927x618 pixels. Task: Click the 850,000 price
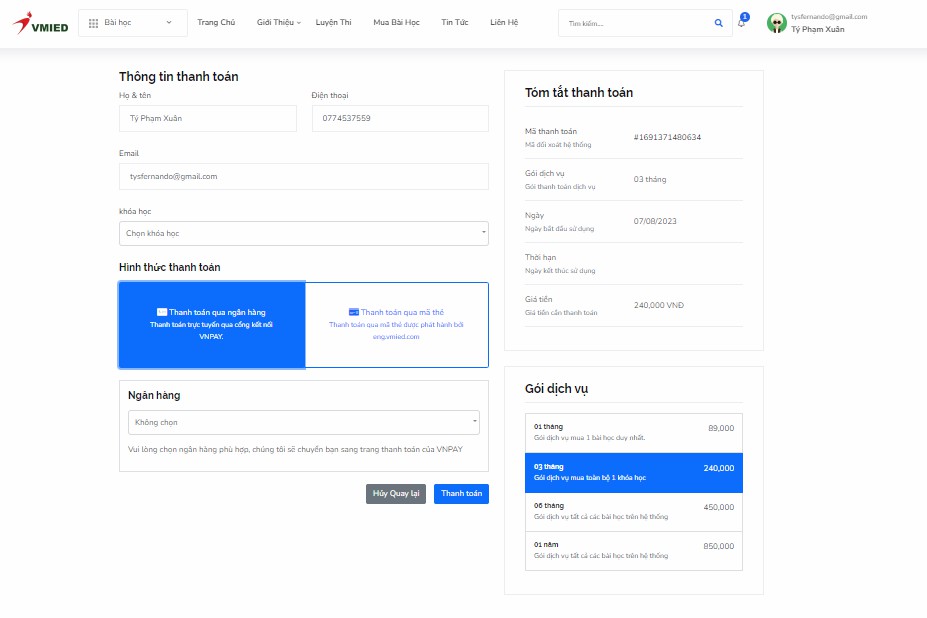point(718,546)
